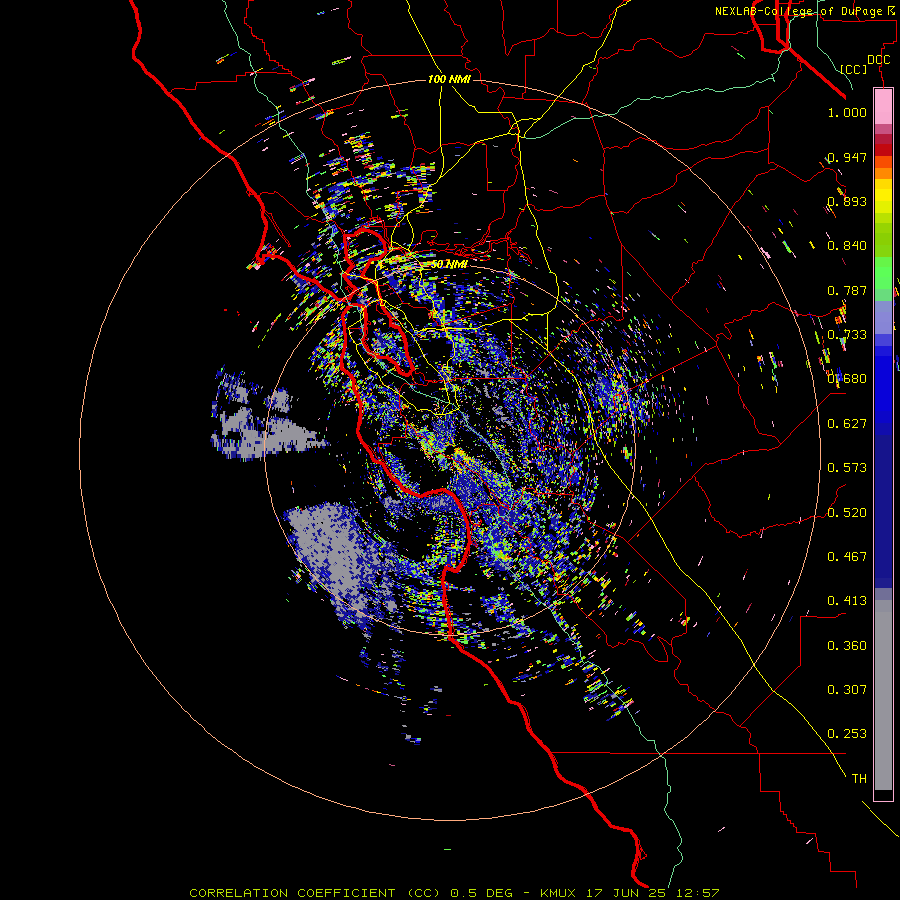This screenshot has width=900, height=900.
Task: Click the 0.573 legend value
Action: click(x=847, y=468)
